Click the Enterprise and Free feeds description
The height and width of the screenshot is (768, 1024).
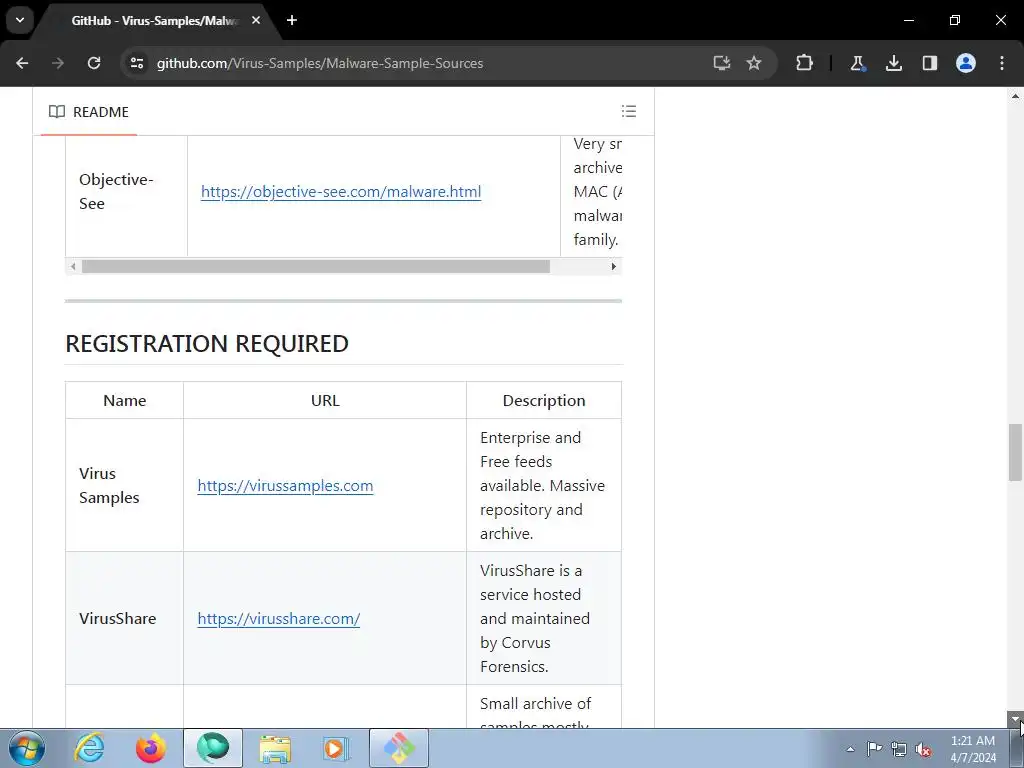tap(543, 485)
